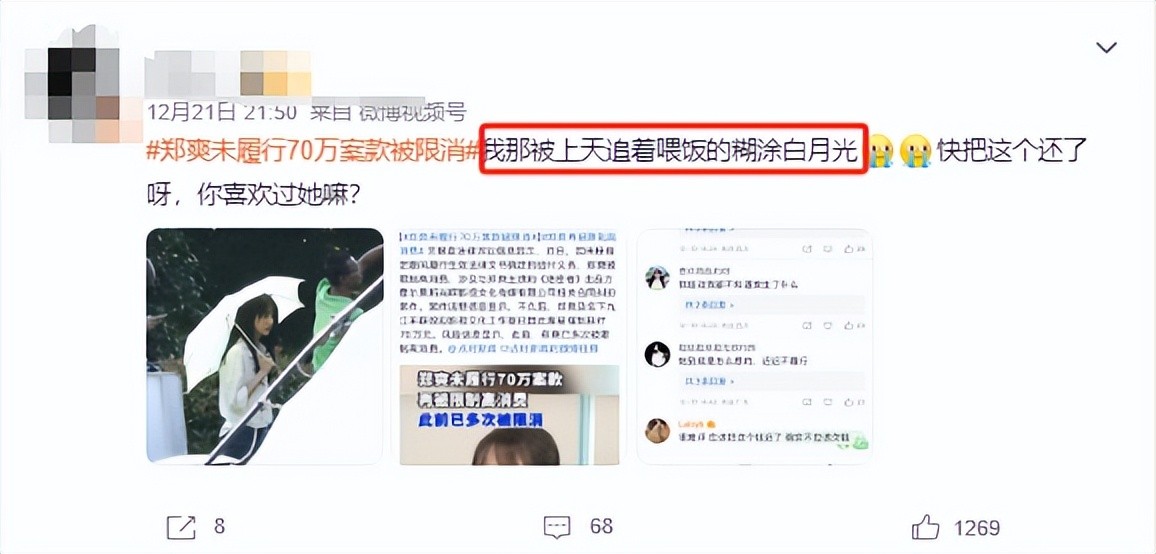Click the blurred username

[x=192, y=74]
